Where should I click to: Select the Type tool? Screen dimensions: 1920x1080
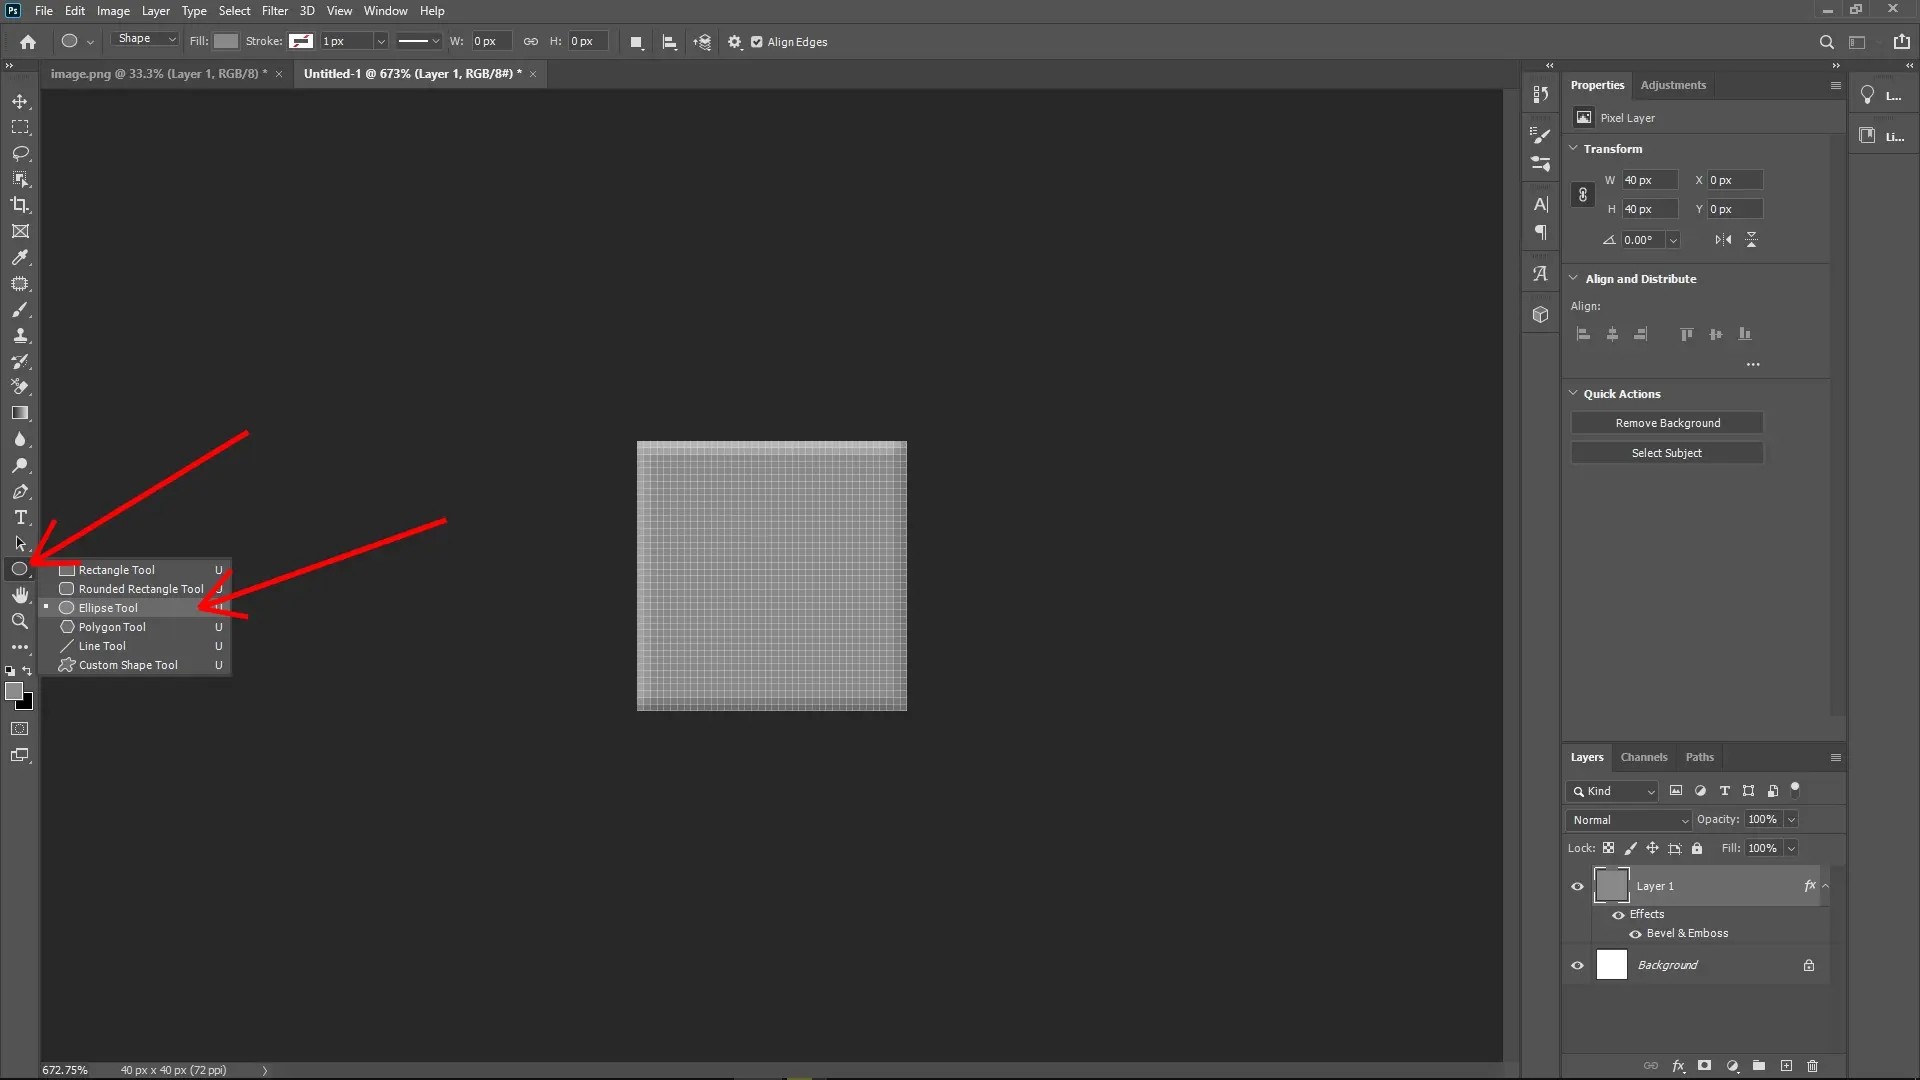point(20,518)
